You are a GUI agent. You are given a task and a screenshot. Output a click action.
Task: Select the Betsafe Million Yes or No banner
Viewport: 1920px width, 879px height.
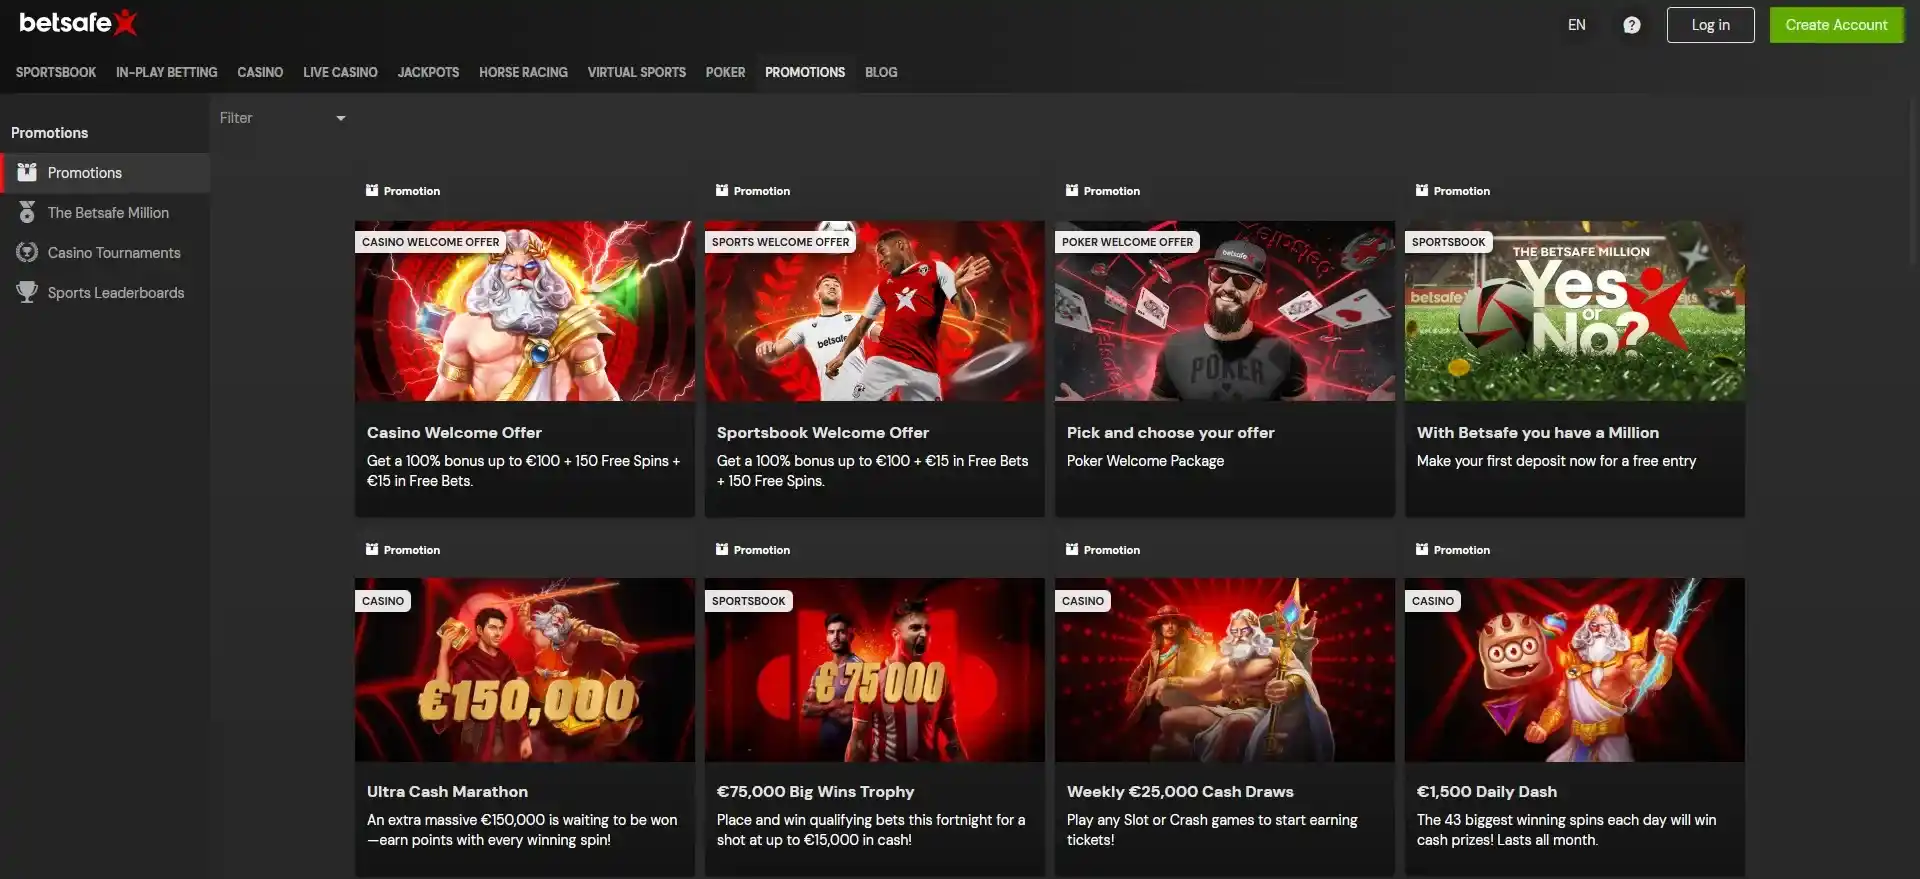pyautogui.click(x=1574, y=311)
